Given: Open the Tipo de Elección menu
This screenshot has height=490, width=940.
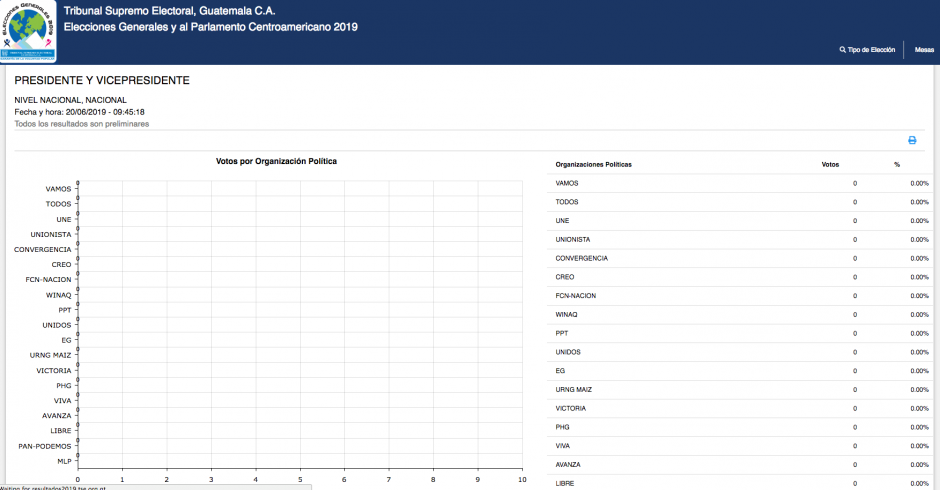Looking at the screenshot, I should (870, 49).
